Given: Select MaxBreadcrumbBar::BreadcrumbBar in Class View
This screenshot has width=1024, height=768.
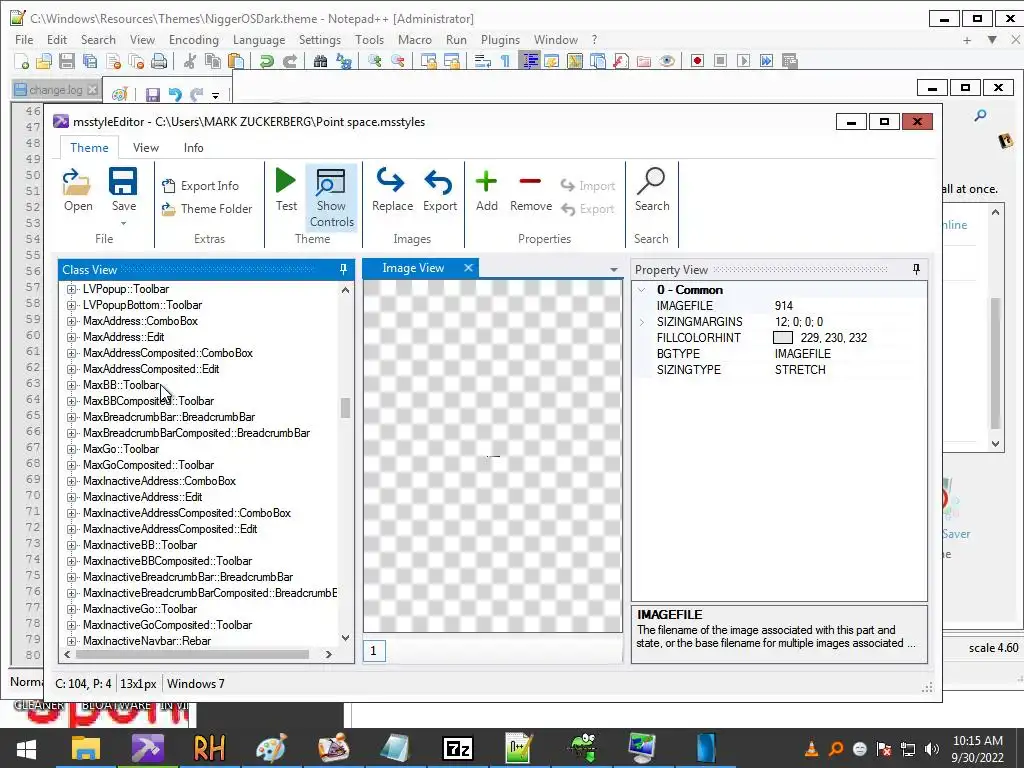Looking at the screenshot, I should click(168, 417).
